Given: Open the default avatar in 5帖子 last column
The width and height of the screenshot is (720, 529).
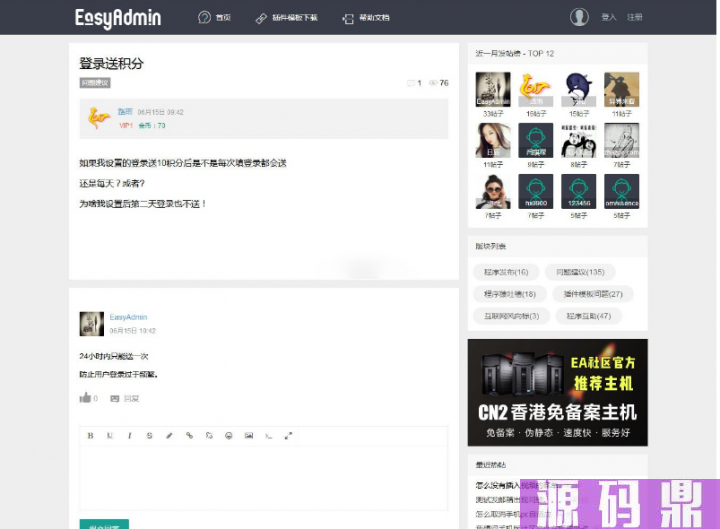Looking at the screenshot, I should pyautogui.click(x=621, y=191).
